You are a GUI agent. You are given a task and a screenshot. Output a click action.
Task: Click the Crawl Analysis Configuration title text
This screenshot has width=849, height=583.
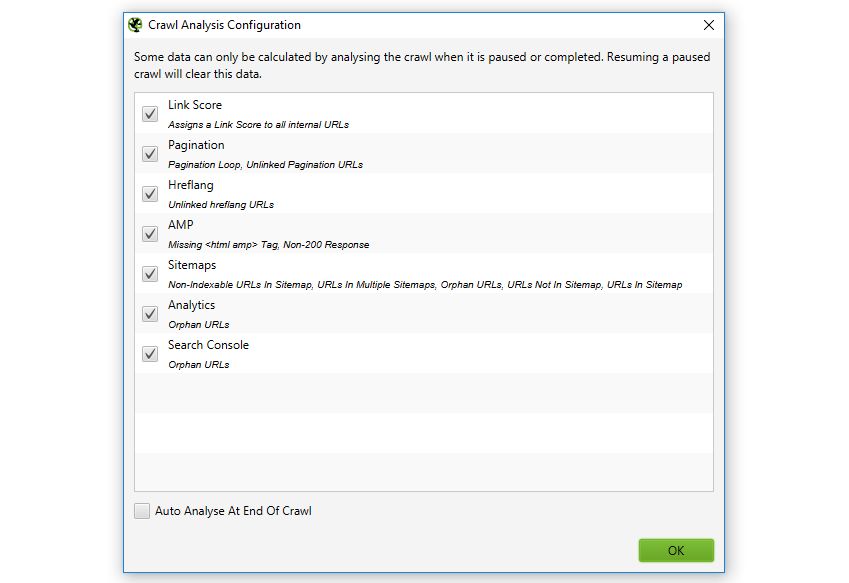click(225, 25)
